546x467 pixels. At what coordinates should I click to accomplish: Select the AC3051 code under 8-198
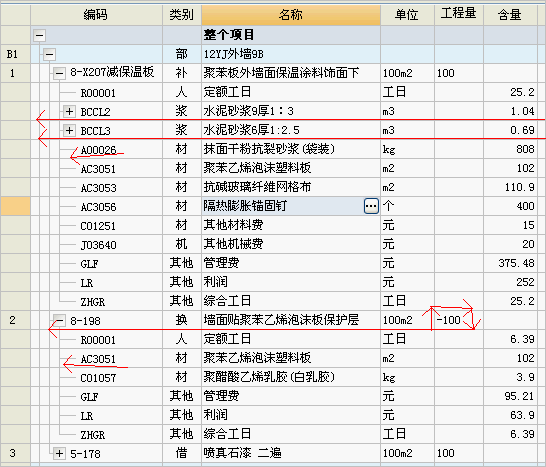[x=98, y=359]
